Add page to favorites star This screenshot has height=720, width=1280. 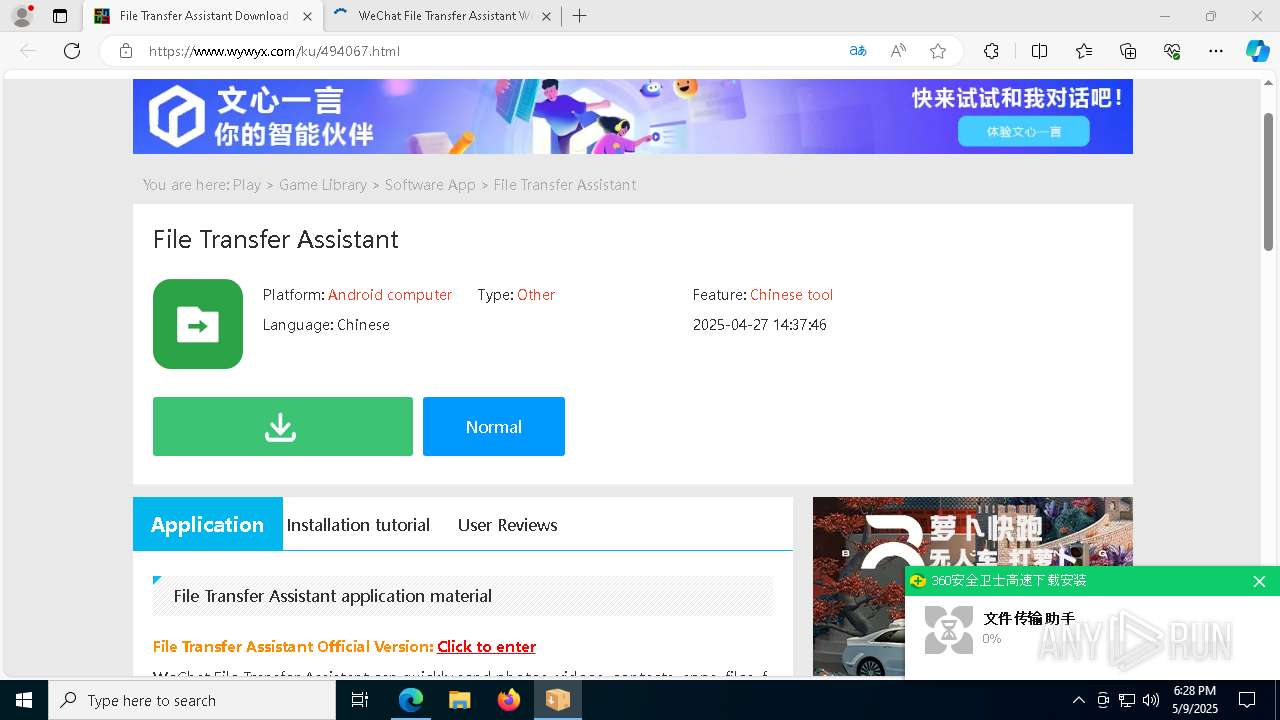coord(938,51)
